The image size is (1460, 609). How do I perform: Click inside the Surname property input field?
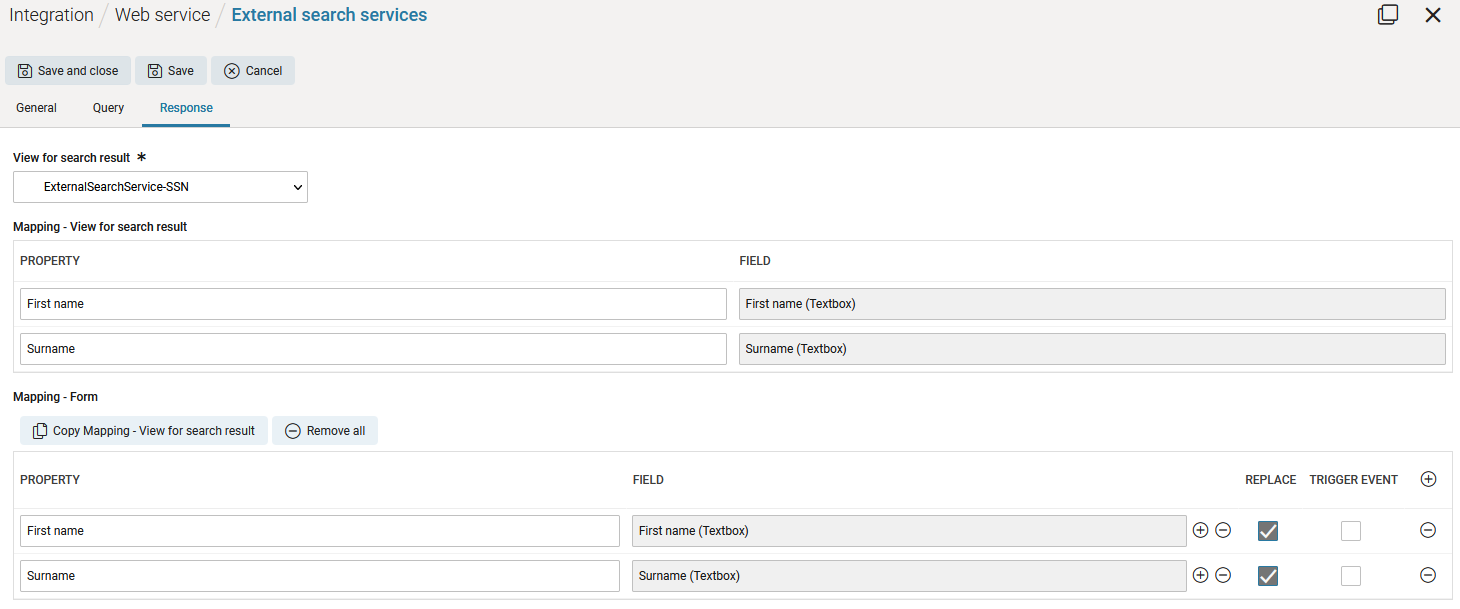[x=320, y=575]
